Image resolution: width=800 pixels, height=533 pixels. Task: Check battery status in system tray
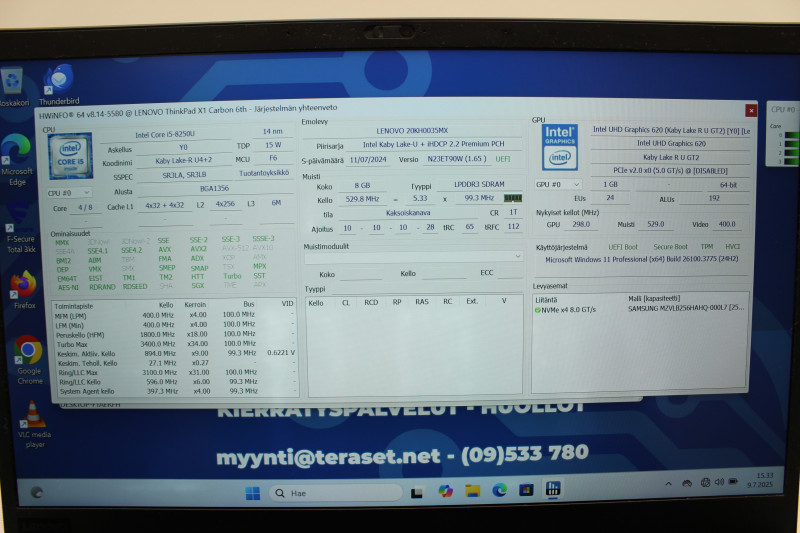click(734, 481)
